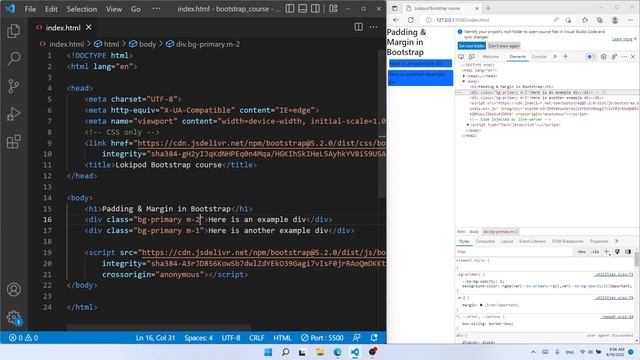Open the Selection menu
Screen dimensions: 640x360
click(82, 9)
